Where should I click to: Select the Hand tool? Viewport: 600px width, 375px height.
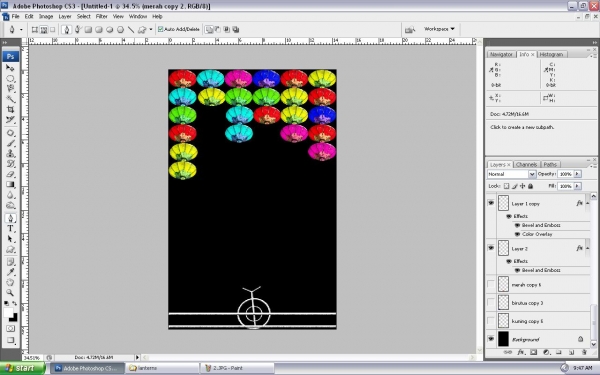[x=10, y=282]
